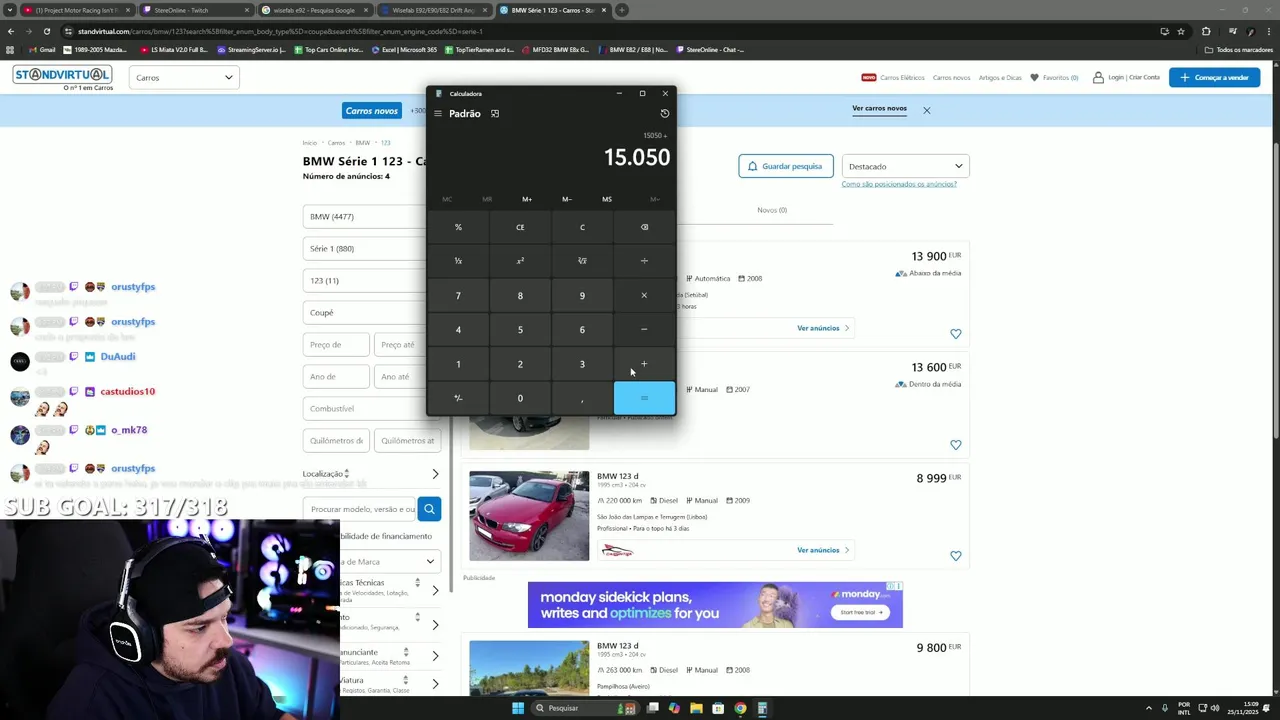Click the calculator C clear key
This screenshot has height=720, width=1280.
click(582, 227)
